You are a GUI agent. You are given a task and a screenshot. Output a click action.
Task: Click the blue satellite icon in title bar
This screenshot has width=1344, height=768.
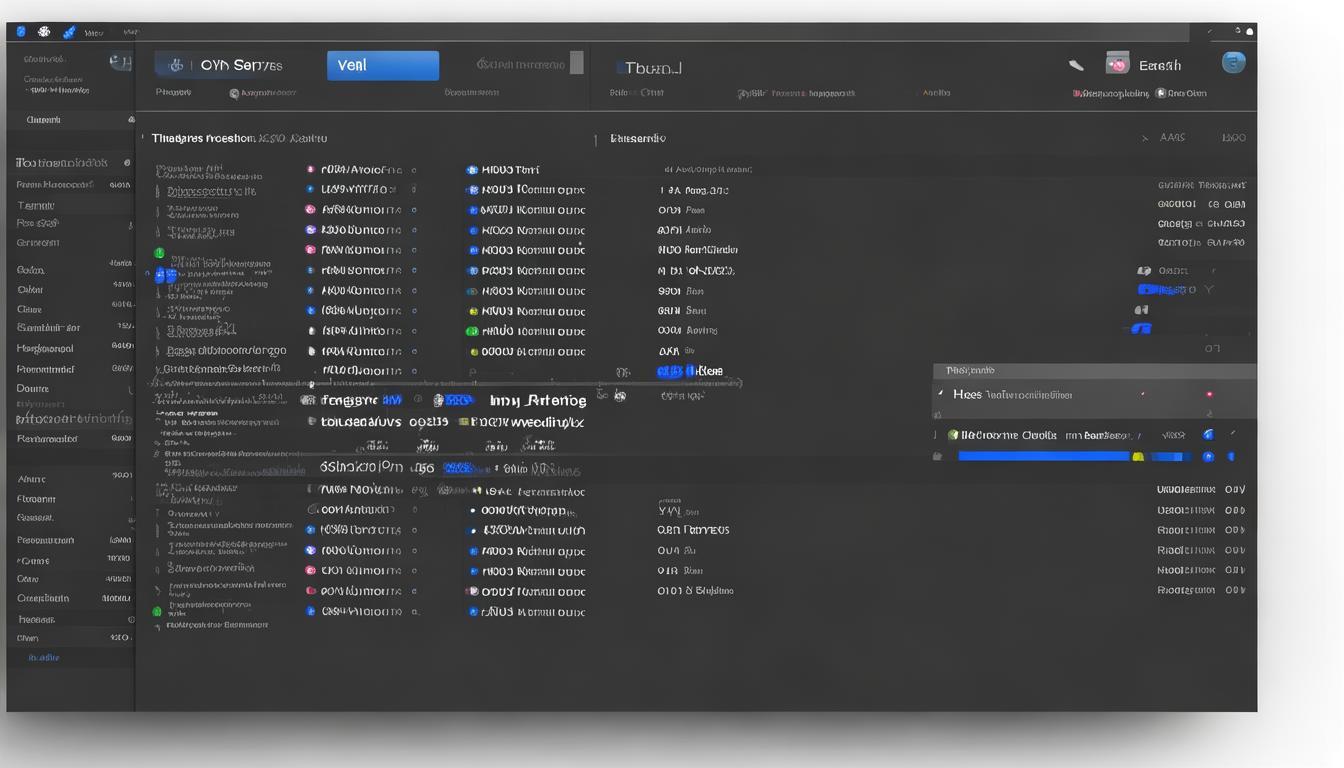point(69,32)
